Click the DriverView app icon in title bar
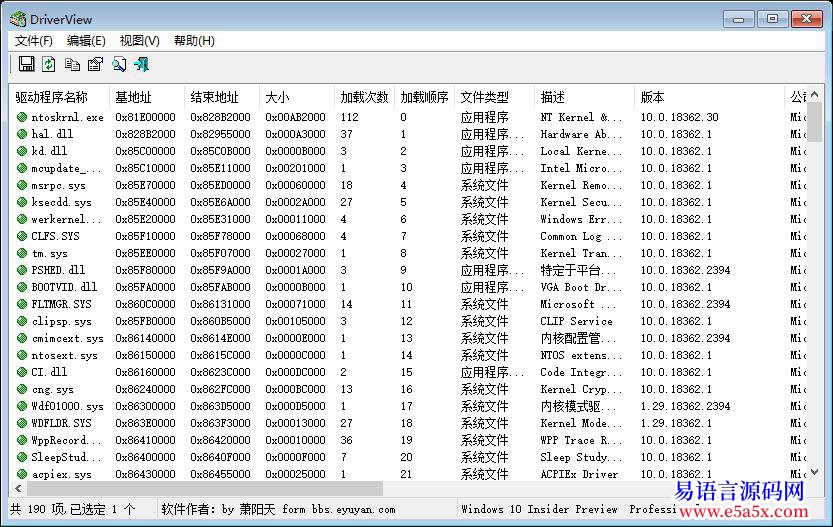Viewport: 833px width, 527px height. pos(18,20)
